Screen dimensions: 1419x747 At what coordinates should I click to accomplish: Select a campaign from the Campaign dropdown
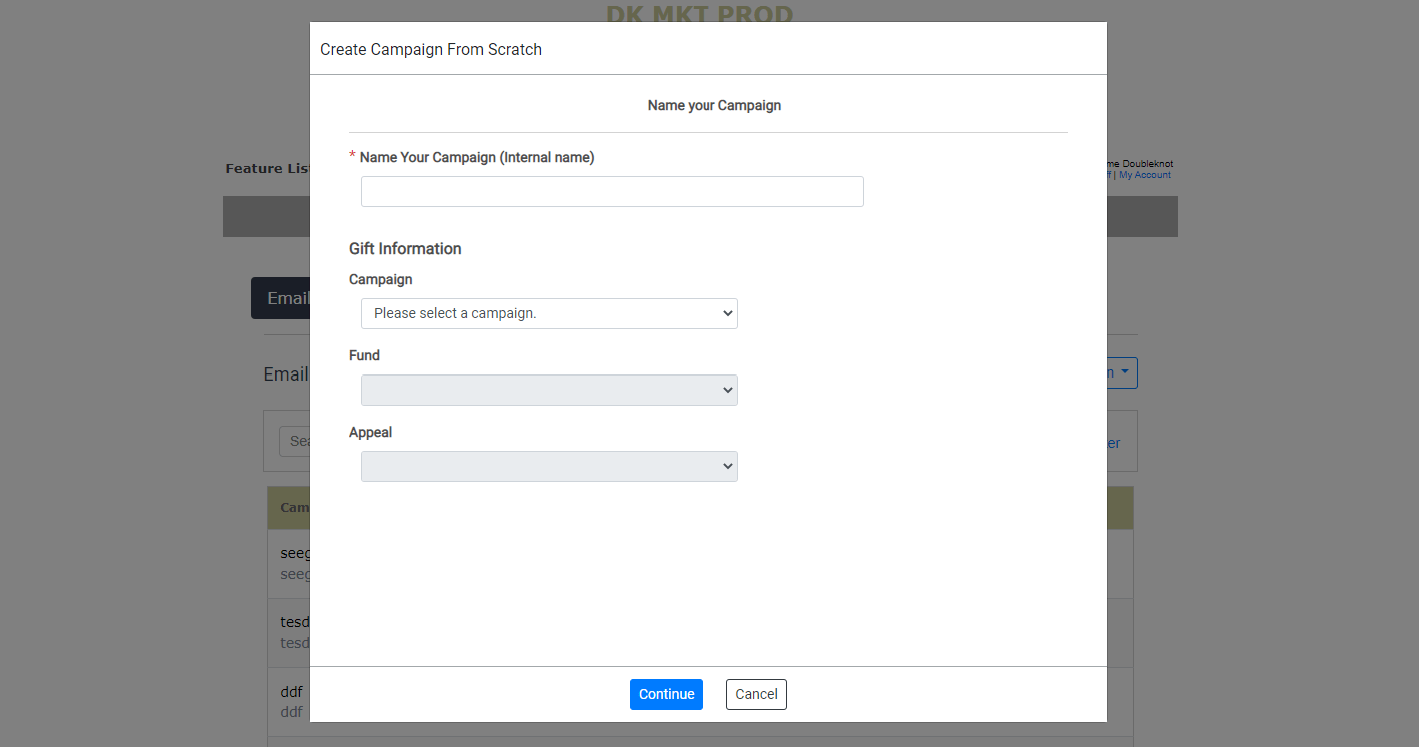coord(549,313)
